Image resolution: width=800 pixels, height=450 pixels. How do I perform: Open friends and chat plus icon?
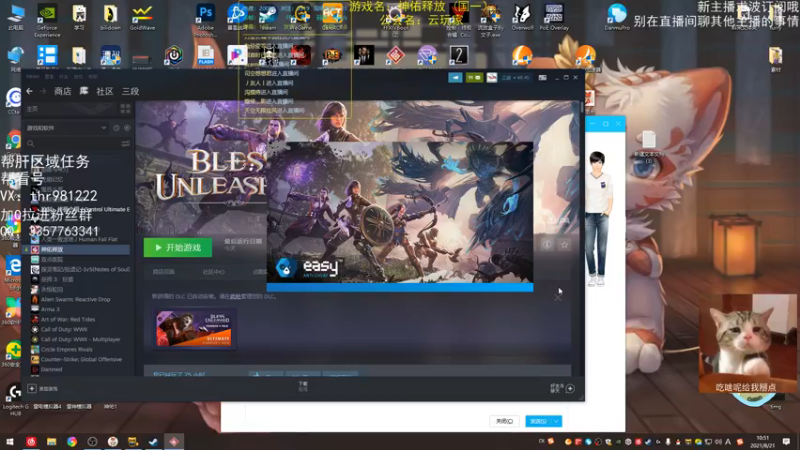click(x=570, y=389)
